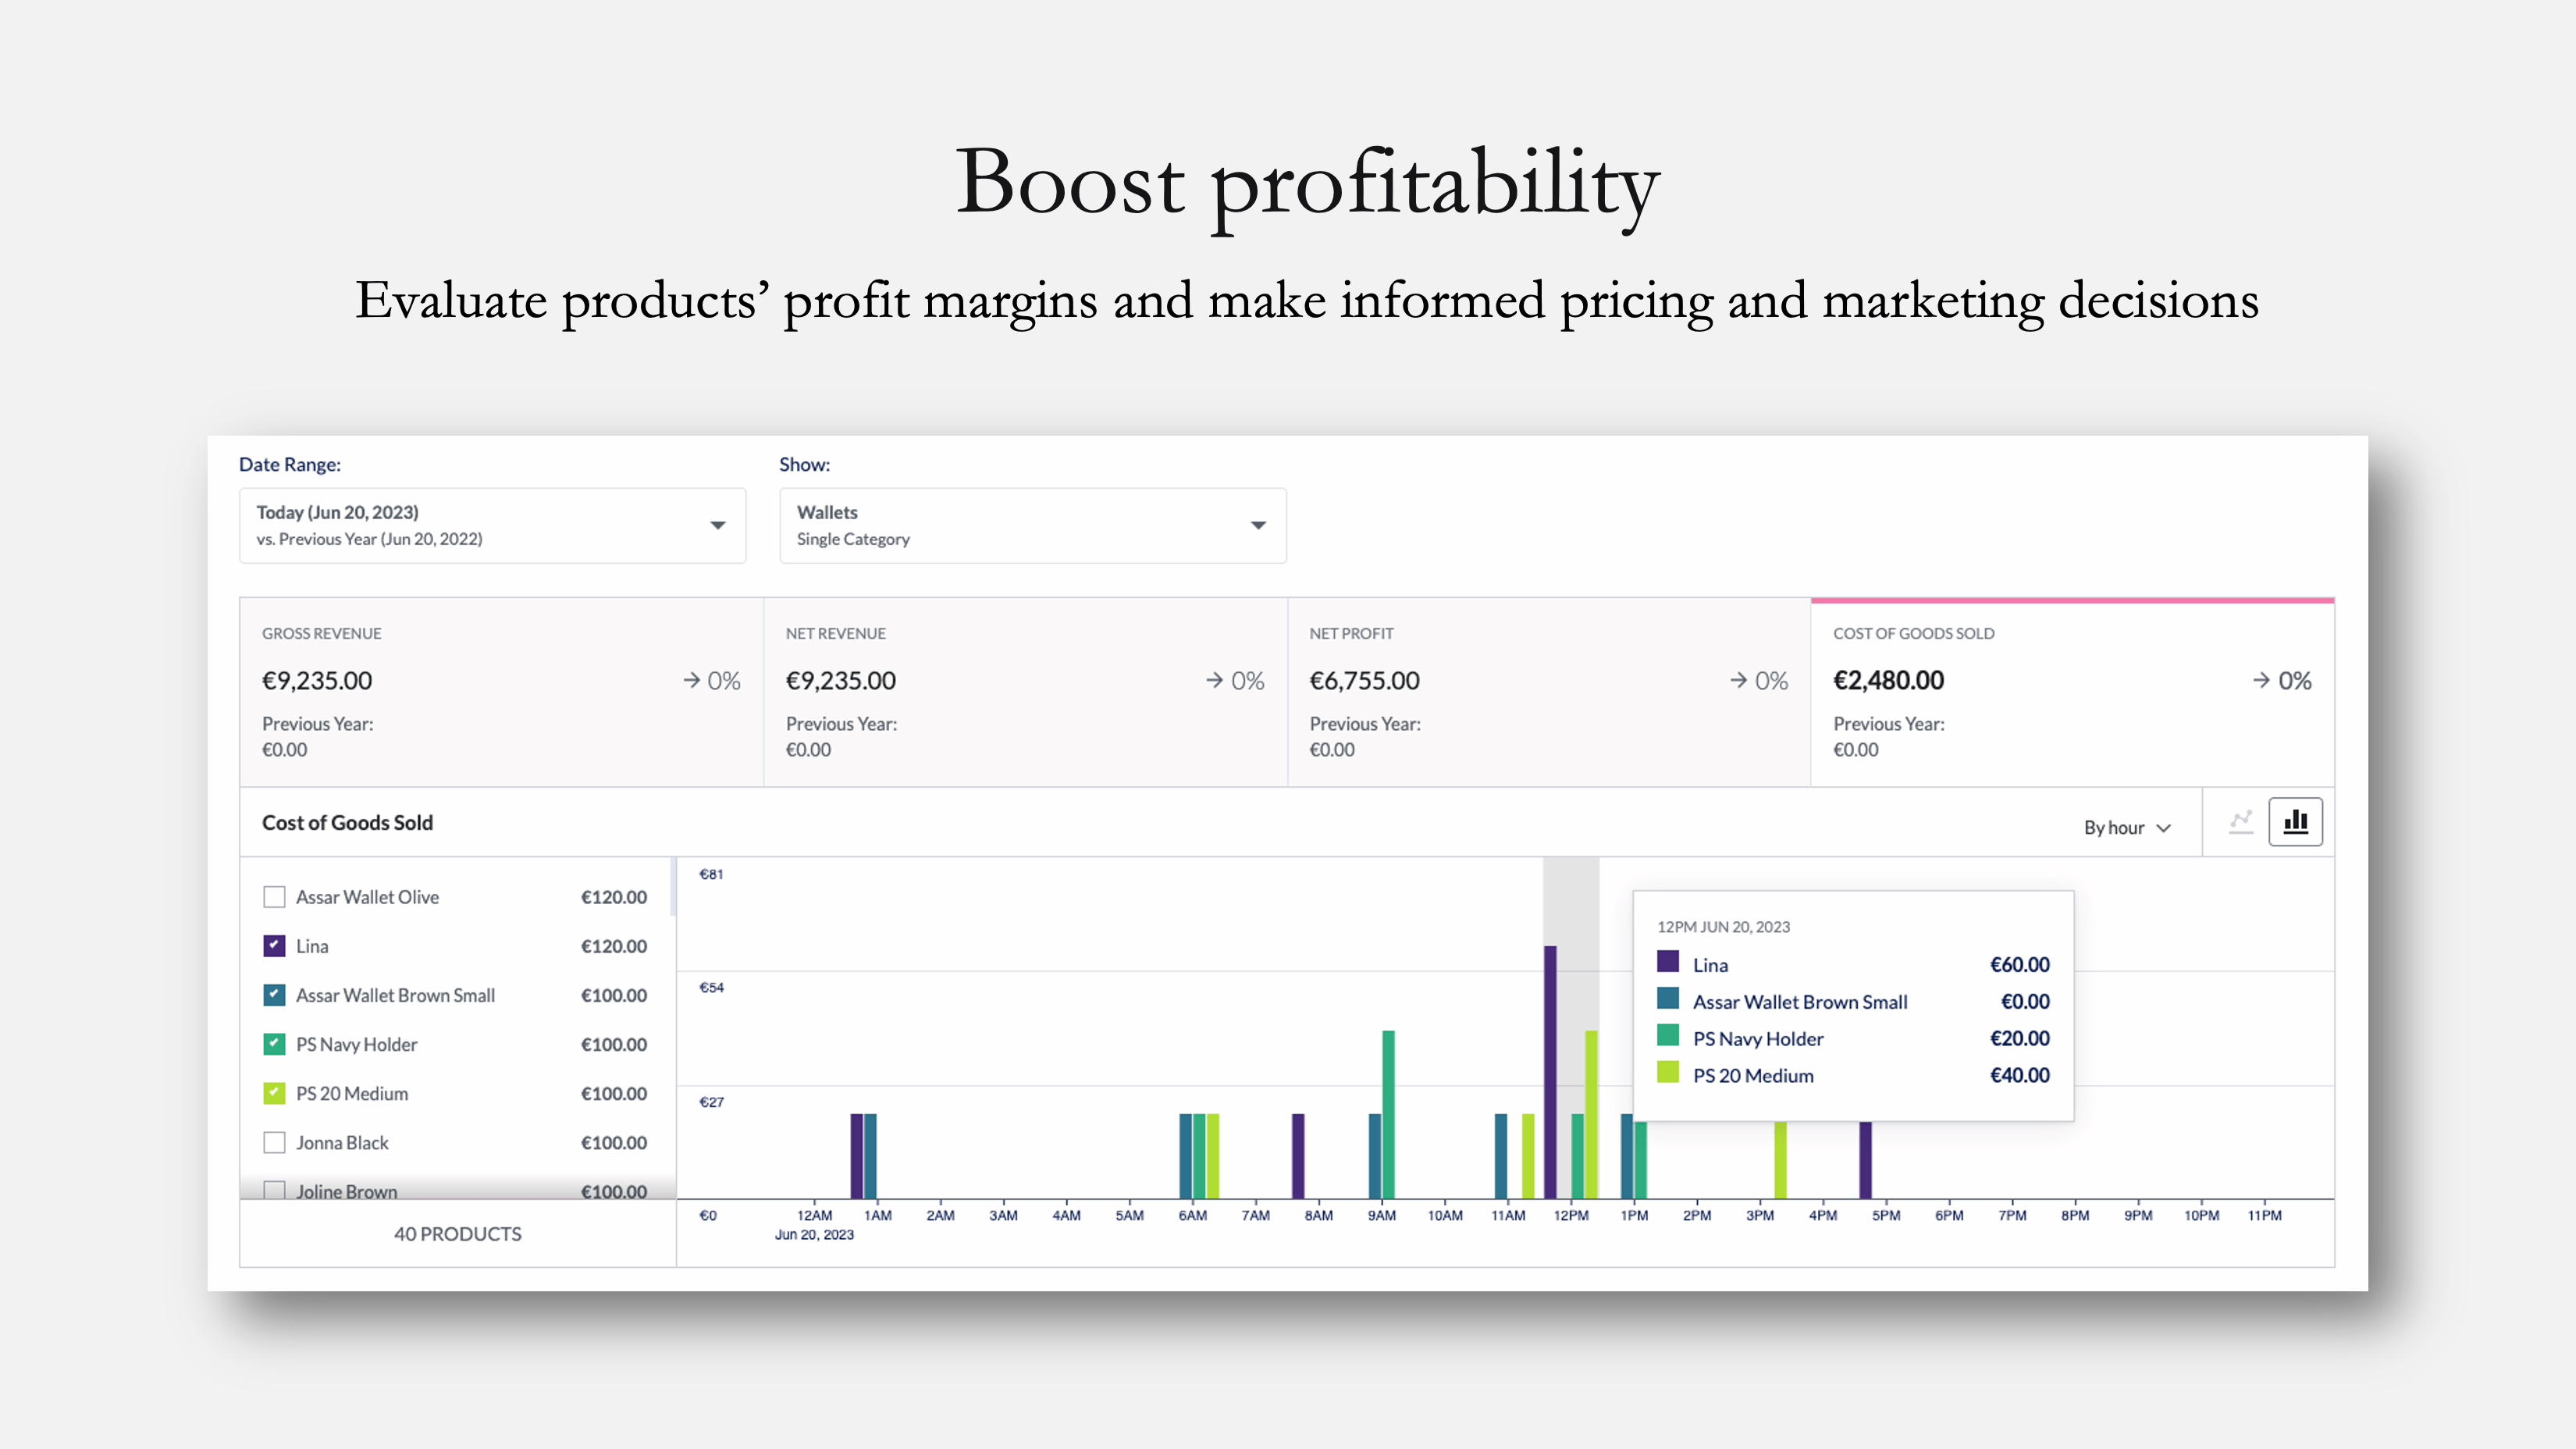Open the Date Range dropdown
2576x1449 pixels.
click(491, 525)
